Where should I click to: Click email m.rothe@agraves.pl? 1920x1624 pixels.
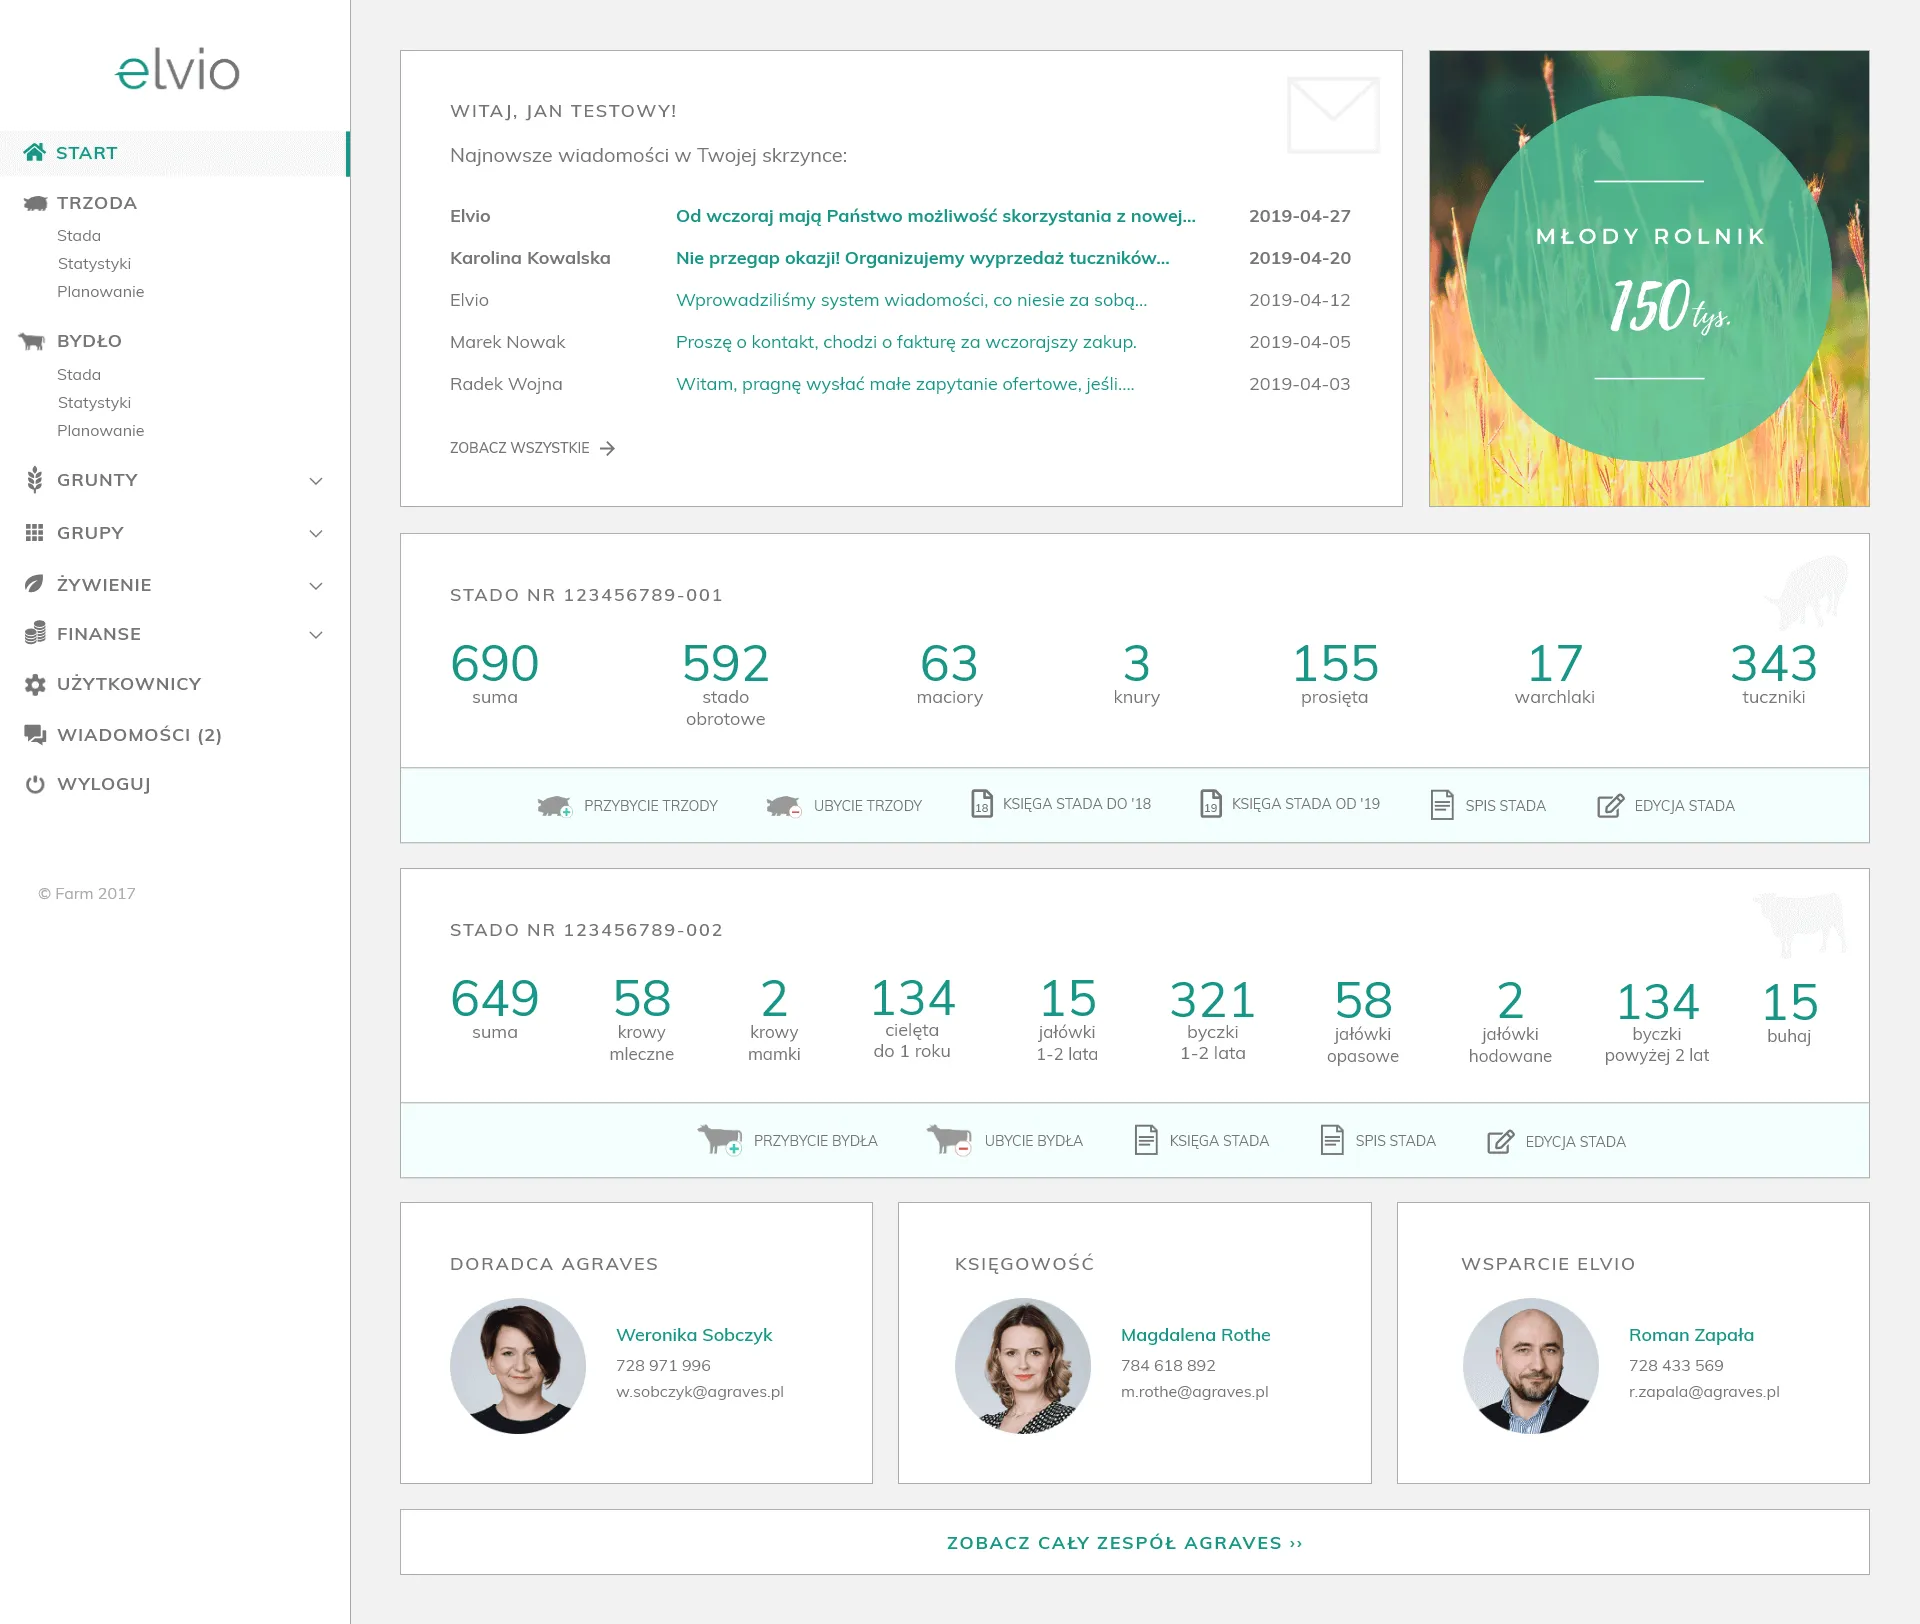(1194, 1392)
